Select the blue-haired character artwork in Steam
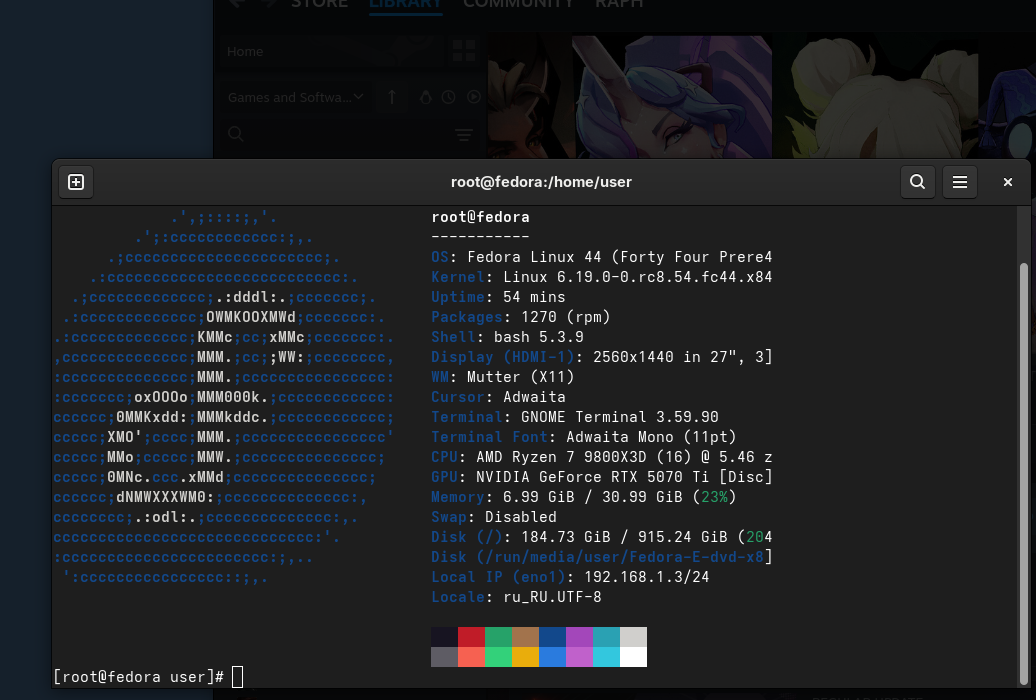Viewport: 1036px width, 700px height. [672, 97]
